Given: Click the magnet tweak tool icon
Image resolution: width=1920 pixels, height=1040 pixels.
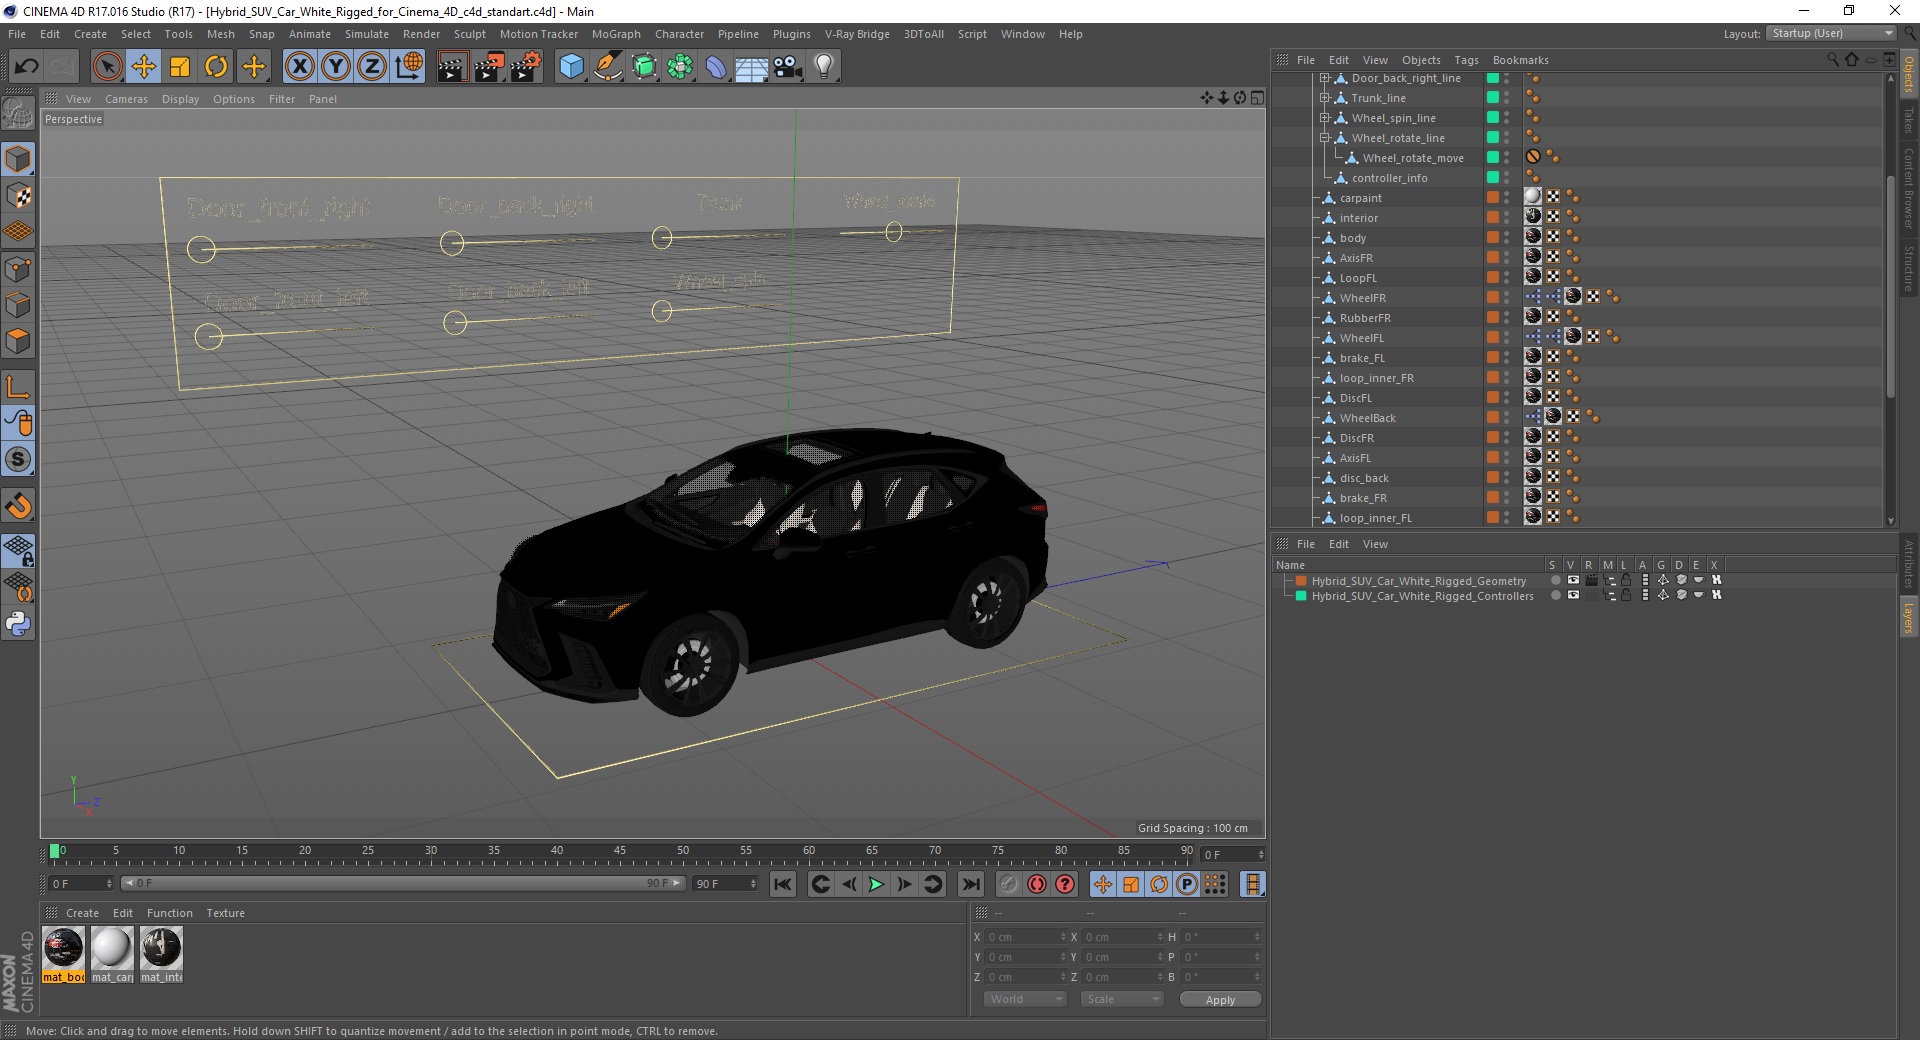Looking at the screenshot, I should pos(18,506).
